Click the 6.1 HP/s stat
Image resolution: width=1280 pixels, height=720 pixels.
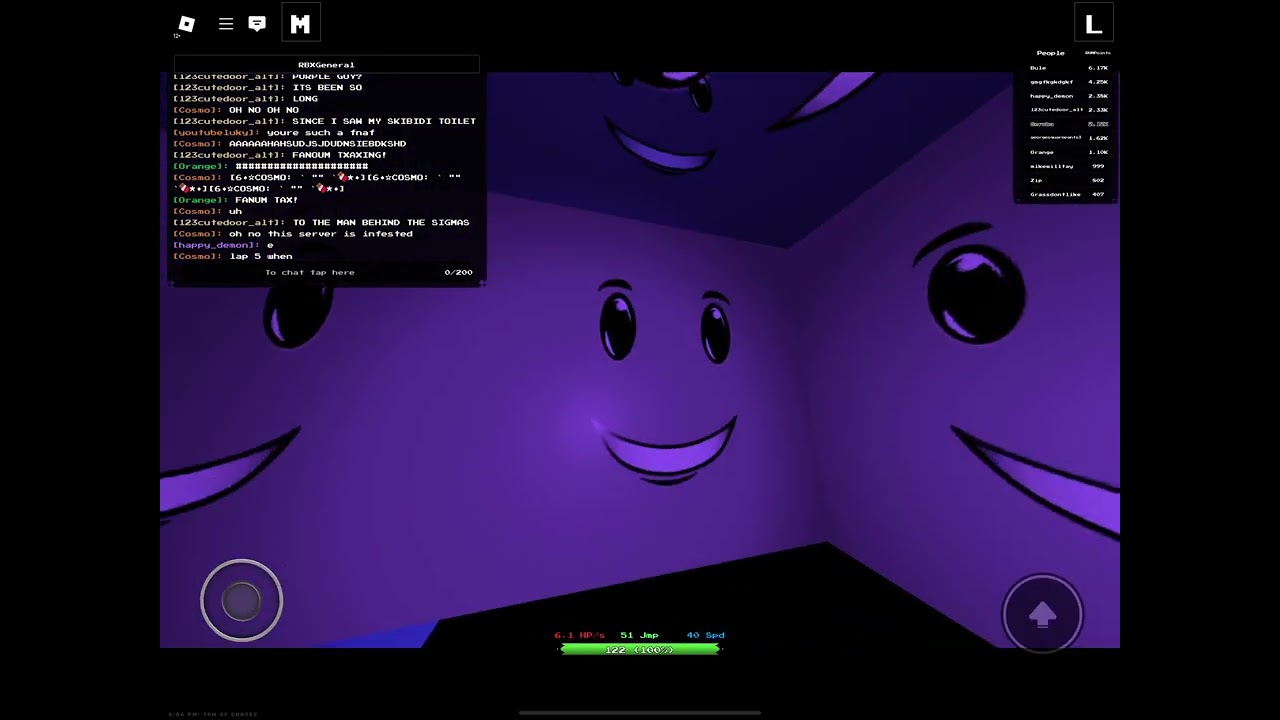point(580,635)
